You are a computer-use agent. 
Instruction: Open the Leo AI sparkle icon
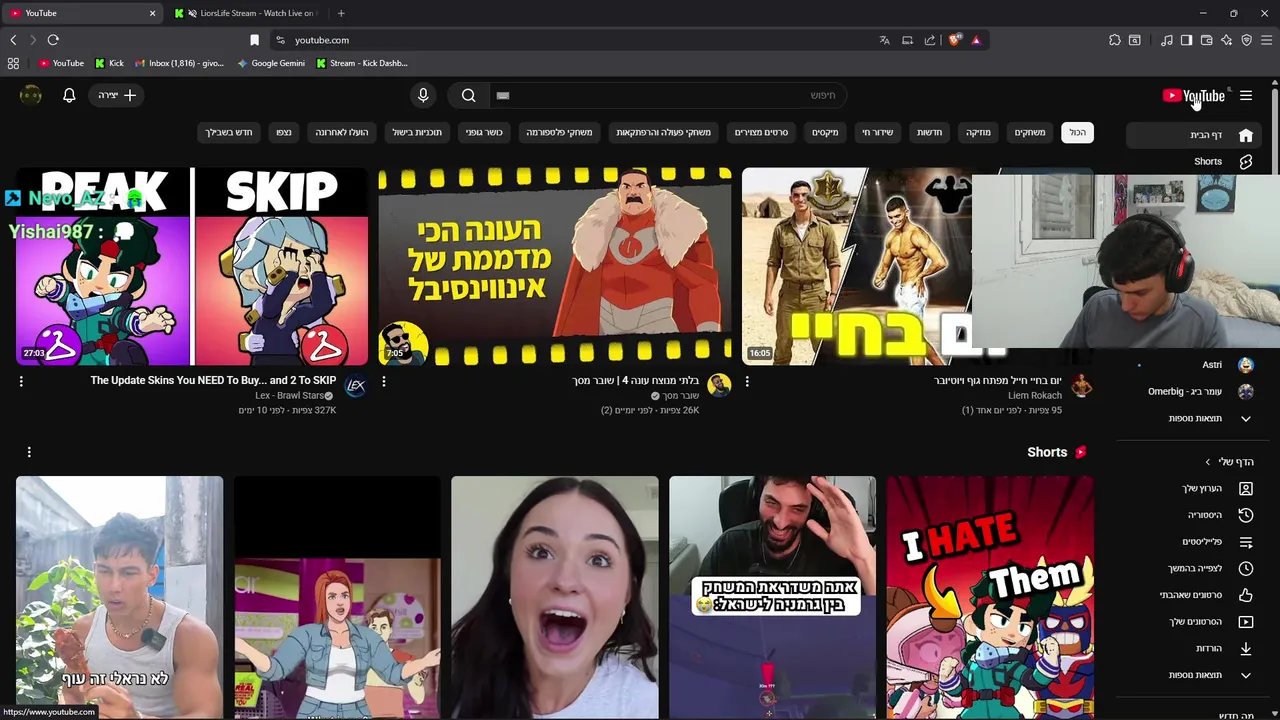tap(1227, 40)
